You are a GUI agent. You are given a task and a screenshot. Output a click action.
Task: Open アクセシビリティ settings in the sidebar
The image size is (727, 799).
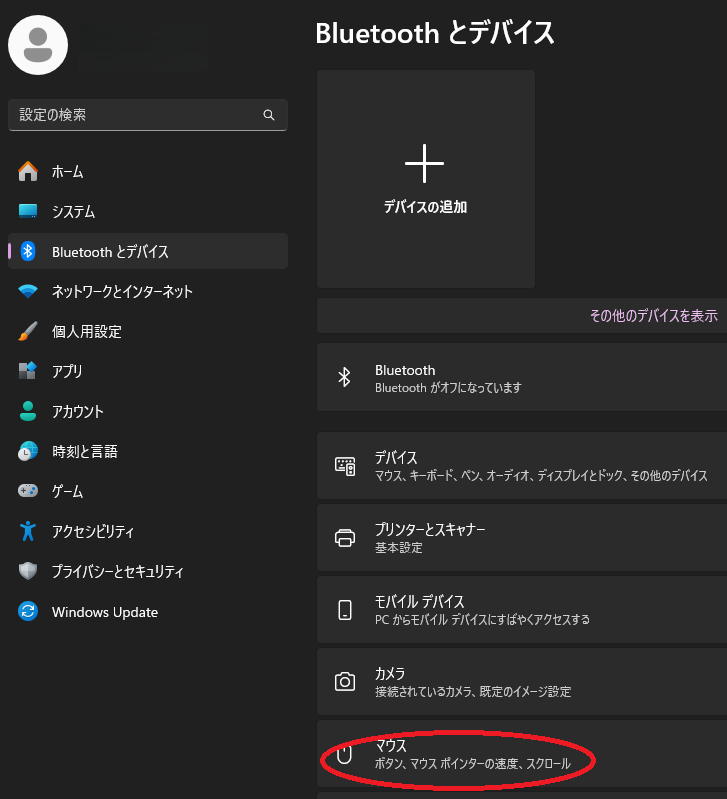point(93,532)
